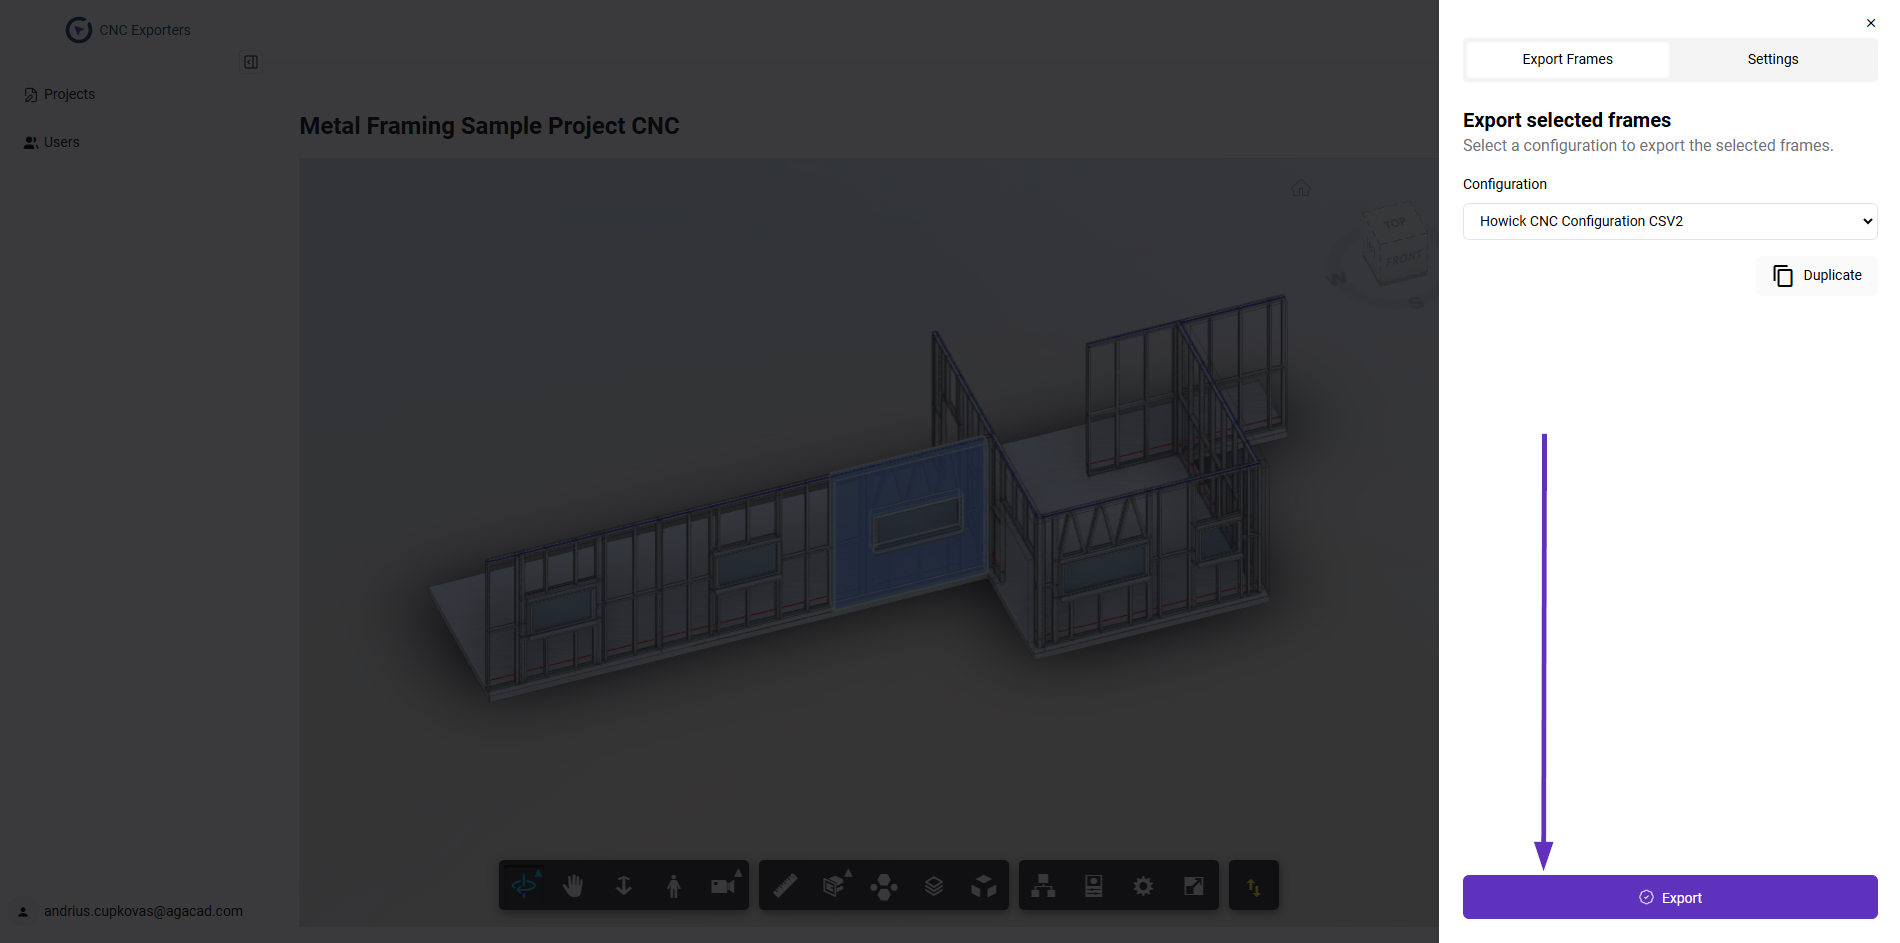The height and width of the screenshot is (943, 1900).
Task: Open Projects in the sidebar
Action: coord(69,94)
